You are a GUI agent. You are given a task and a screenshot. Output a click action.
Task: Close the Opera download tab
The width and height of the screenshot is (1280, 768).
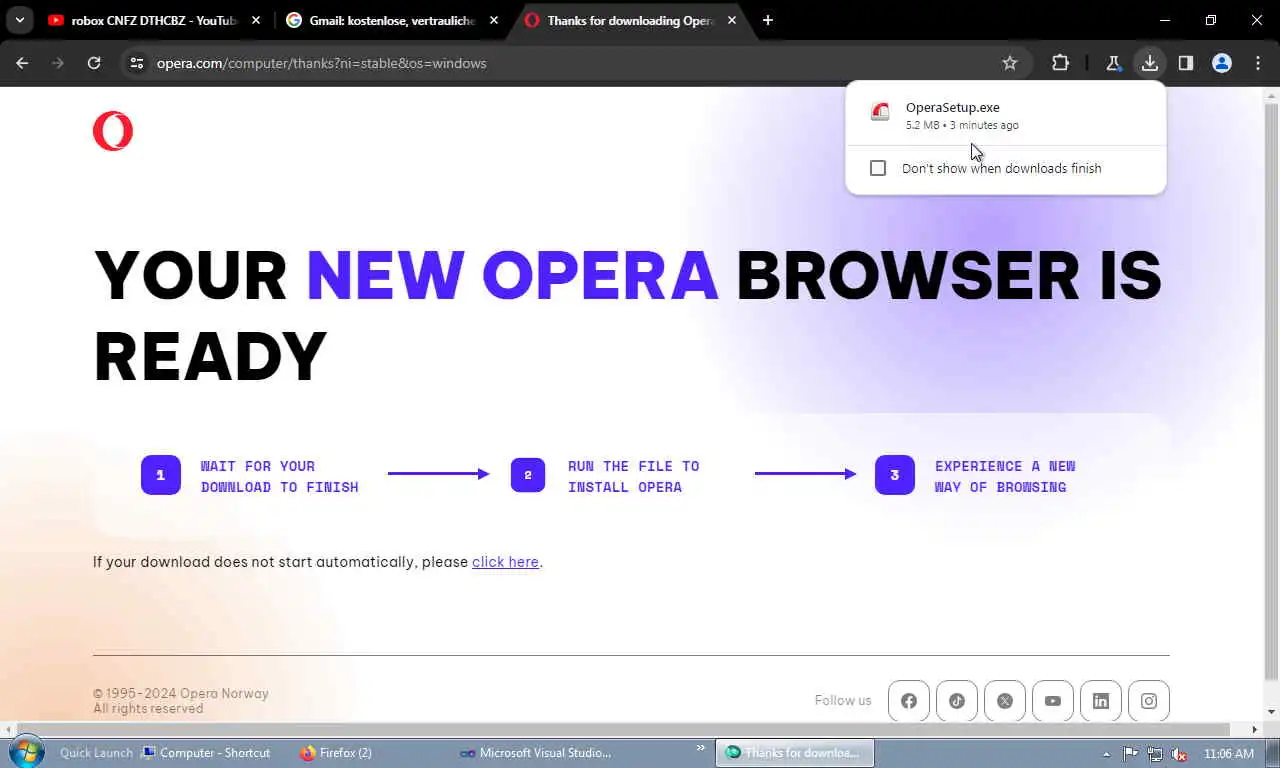pyautogui.click(x=732, y=20)
